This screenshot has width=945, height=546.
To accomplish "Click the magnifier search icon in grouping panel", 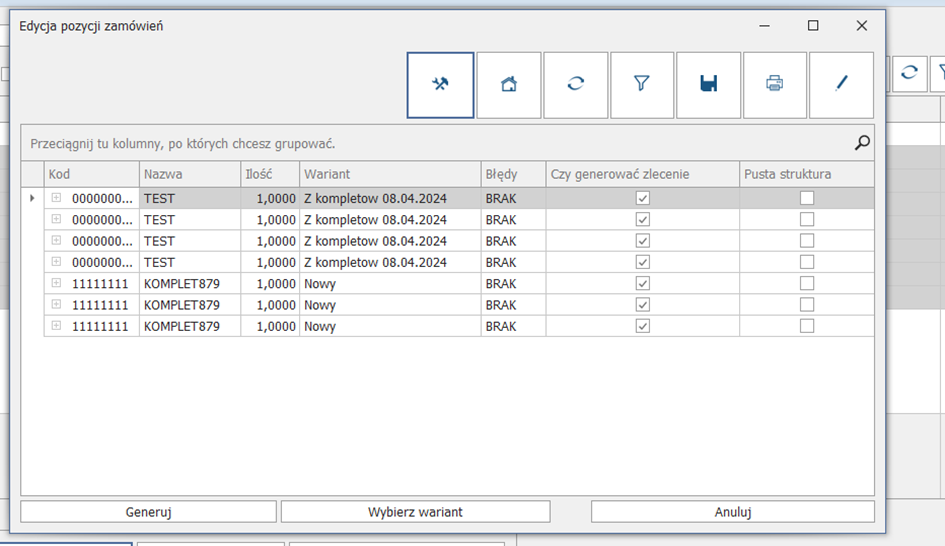I will 862,144.
